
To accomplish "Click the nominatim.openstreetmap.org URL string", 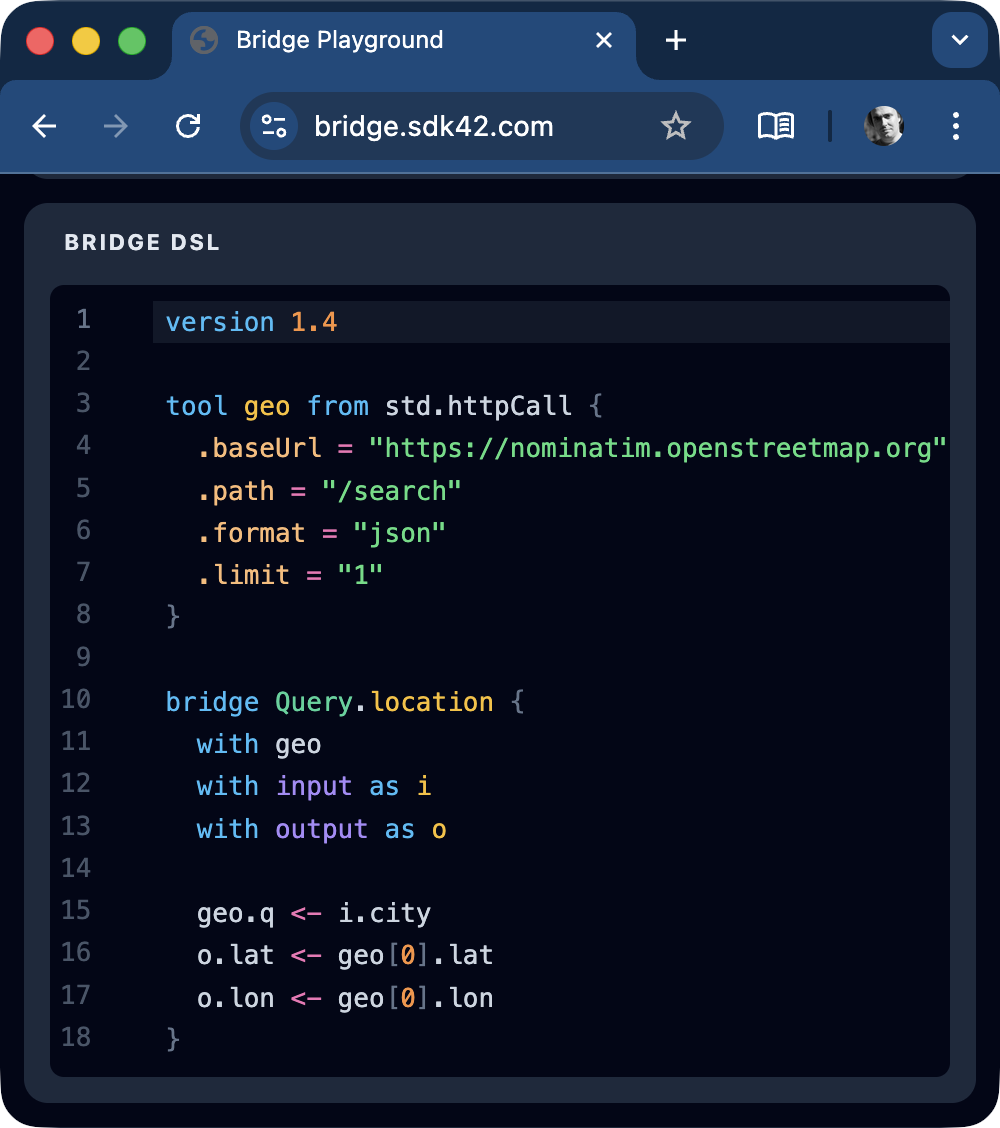I will [660, 447].
